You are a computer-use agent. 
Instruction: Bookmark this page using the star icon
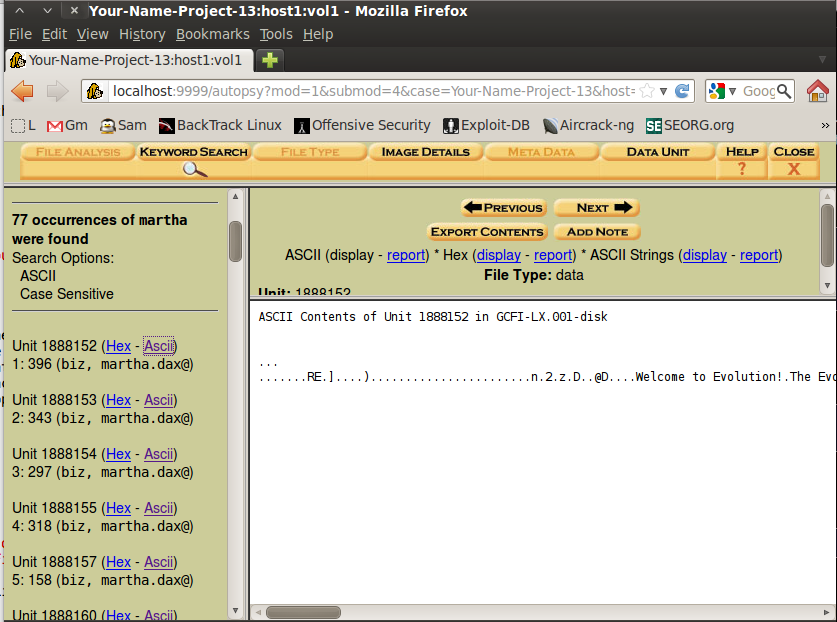click(646, 91)
